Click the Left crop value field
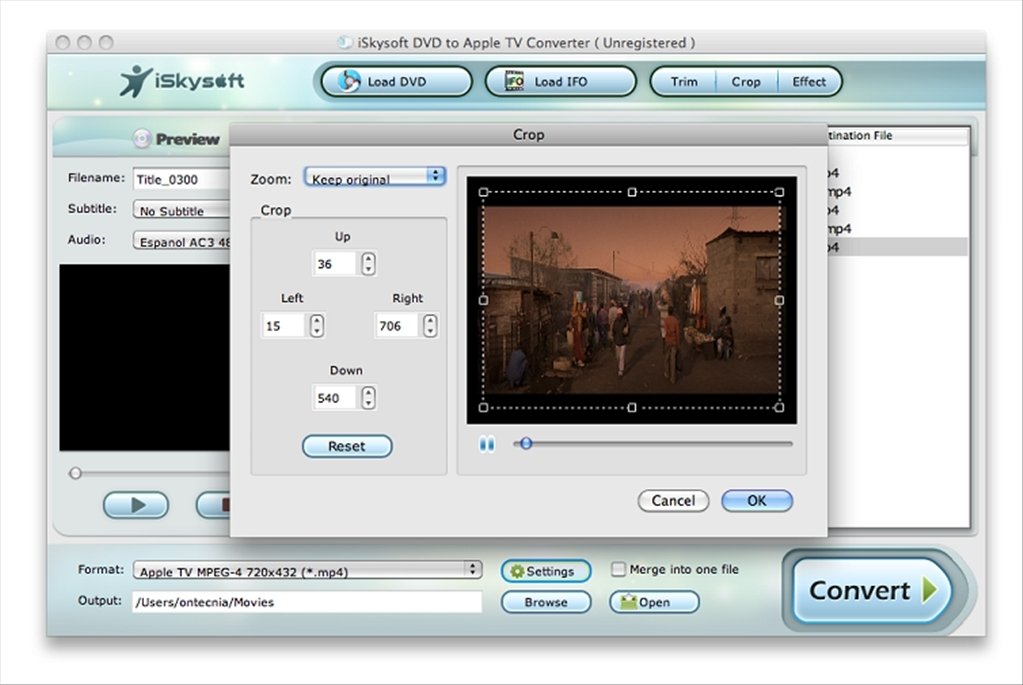Image resolution: width=1023 pixels, height=685 pixels. [284, 326]
